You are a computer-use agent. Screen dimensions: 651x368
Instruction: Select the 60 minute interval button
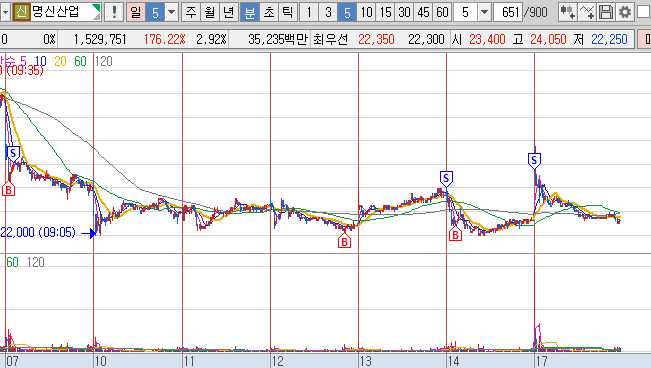(x=442, y=12)
